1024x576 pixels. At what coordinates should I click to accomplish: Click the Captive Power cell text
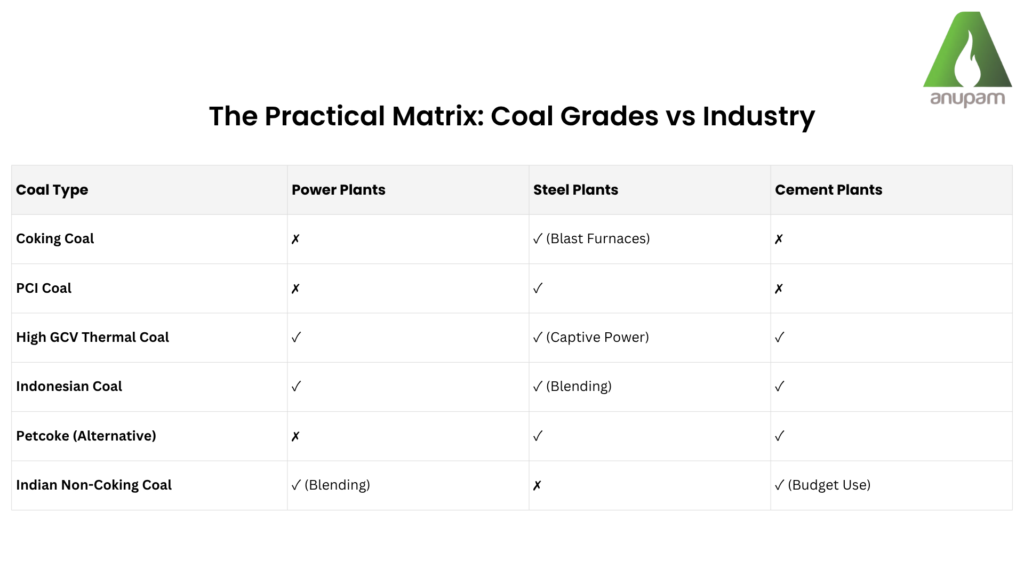tap(597, 337)
